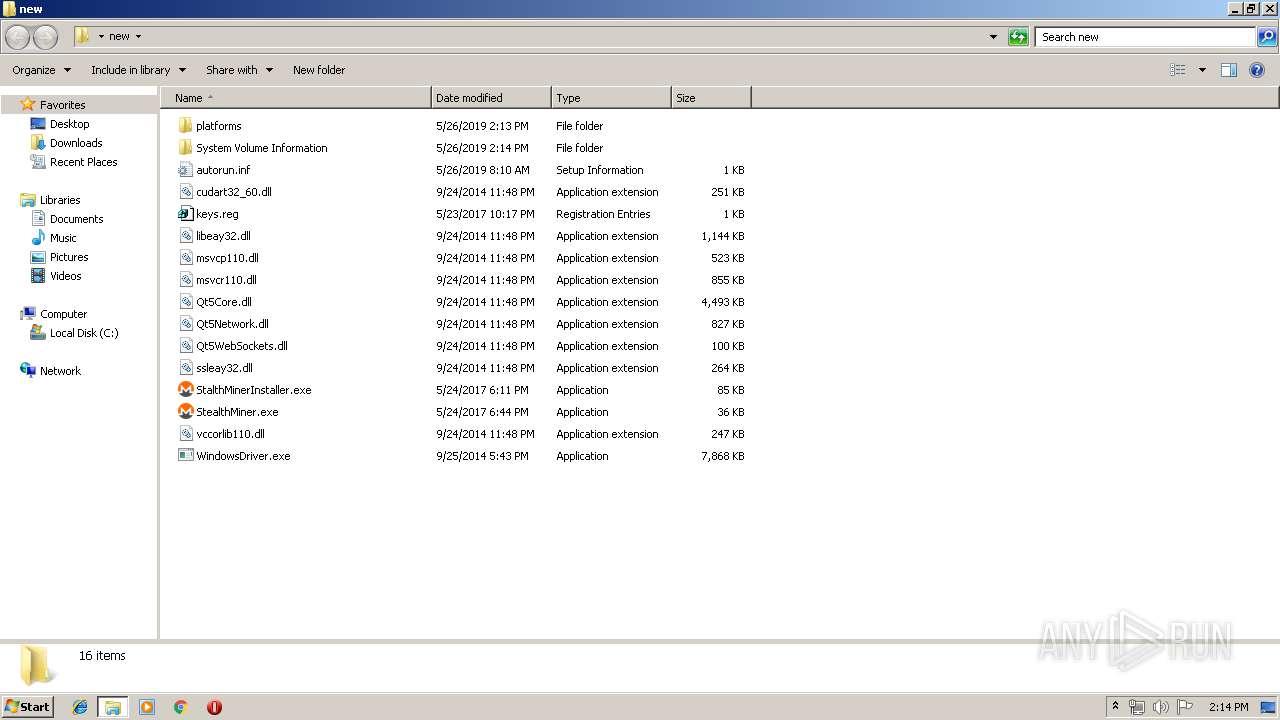Screen dimensions: 1280x720
Task: Open Internet Explorer from the taskbar
Action: [80, 707]
